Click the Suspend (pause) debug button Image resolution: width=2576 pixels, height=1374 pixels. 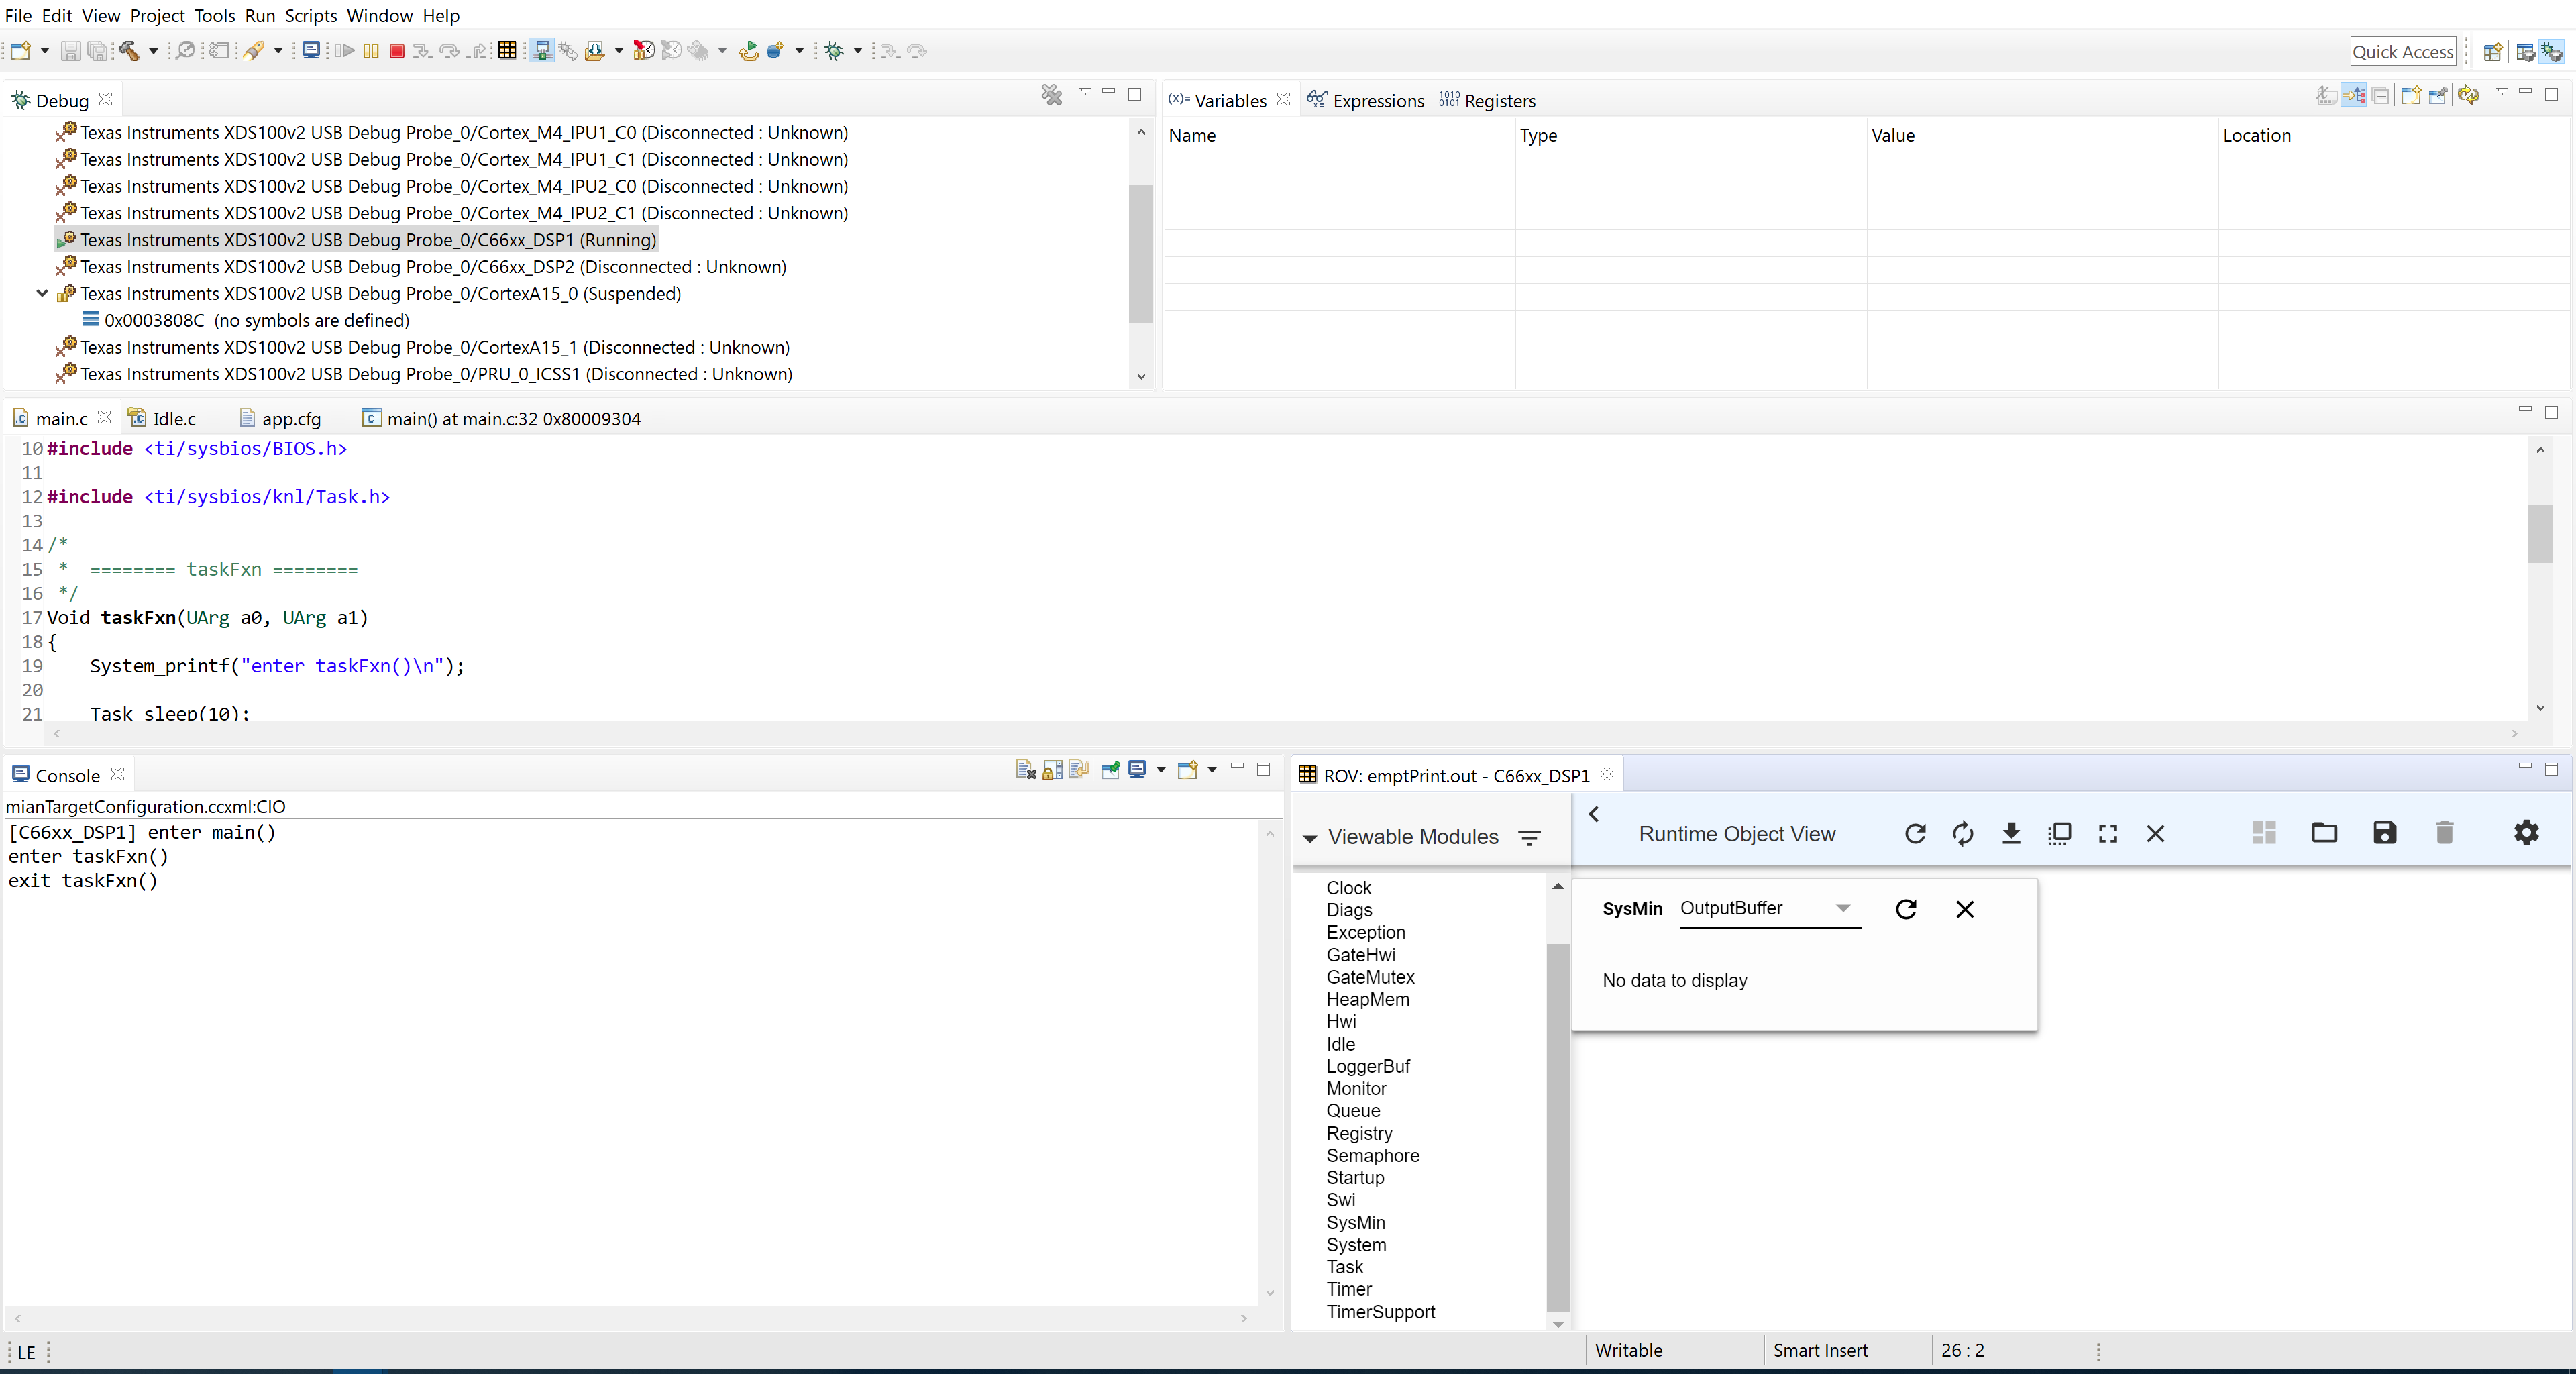click(371, 51)
